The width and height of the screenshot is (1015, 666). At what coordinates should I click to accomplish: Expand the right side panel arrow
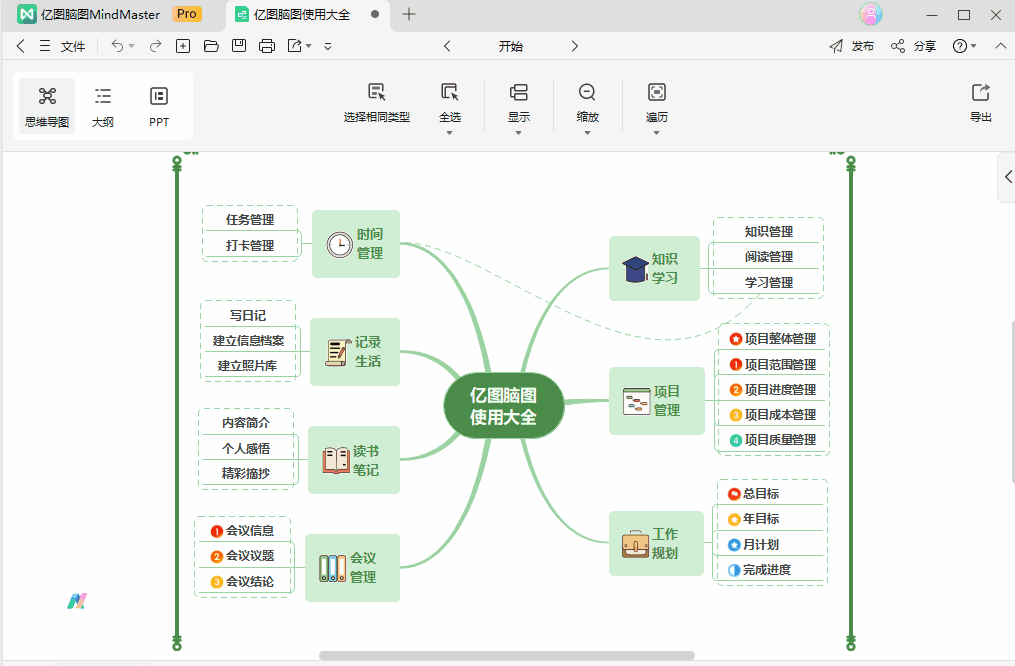coord(1007,177)
